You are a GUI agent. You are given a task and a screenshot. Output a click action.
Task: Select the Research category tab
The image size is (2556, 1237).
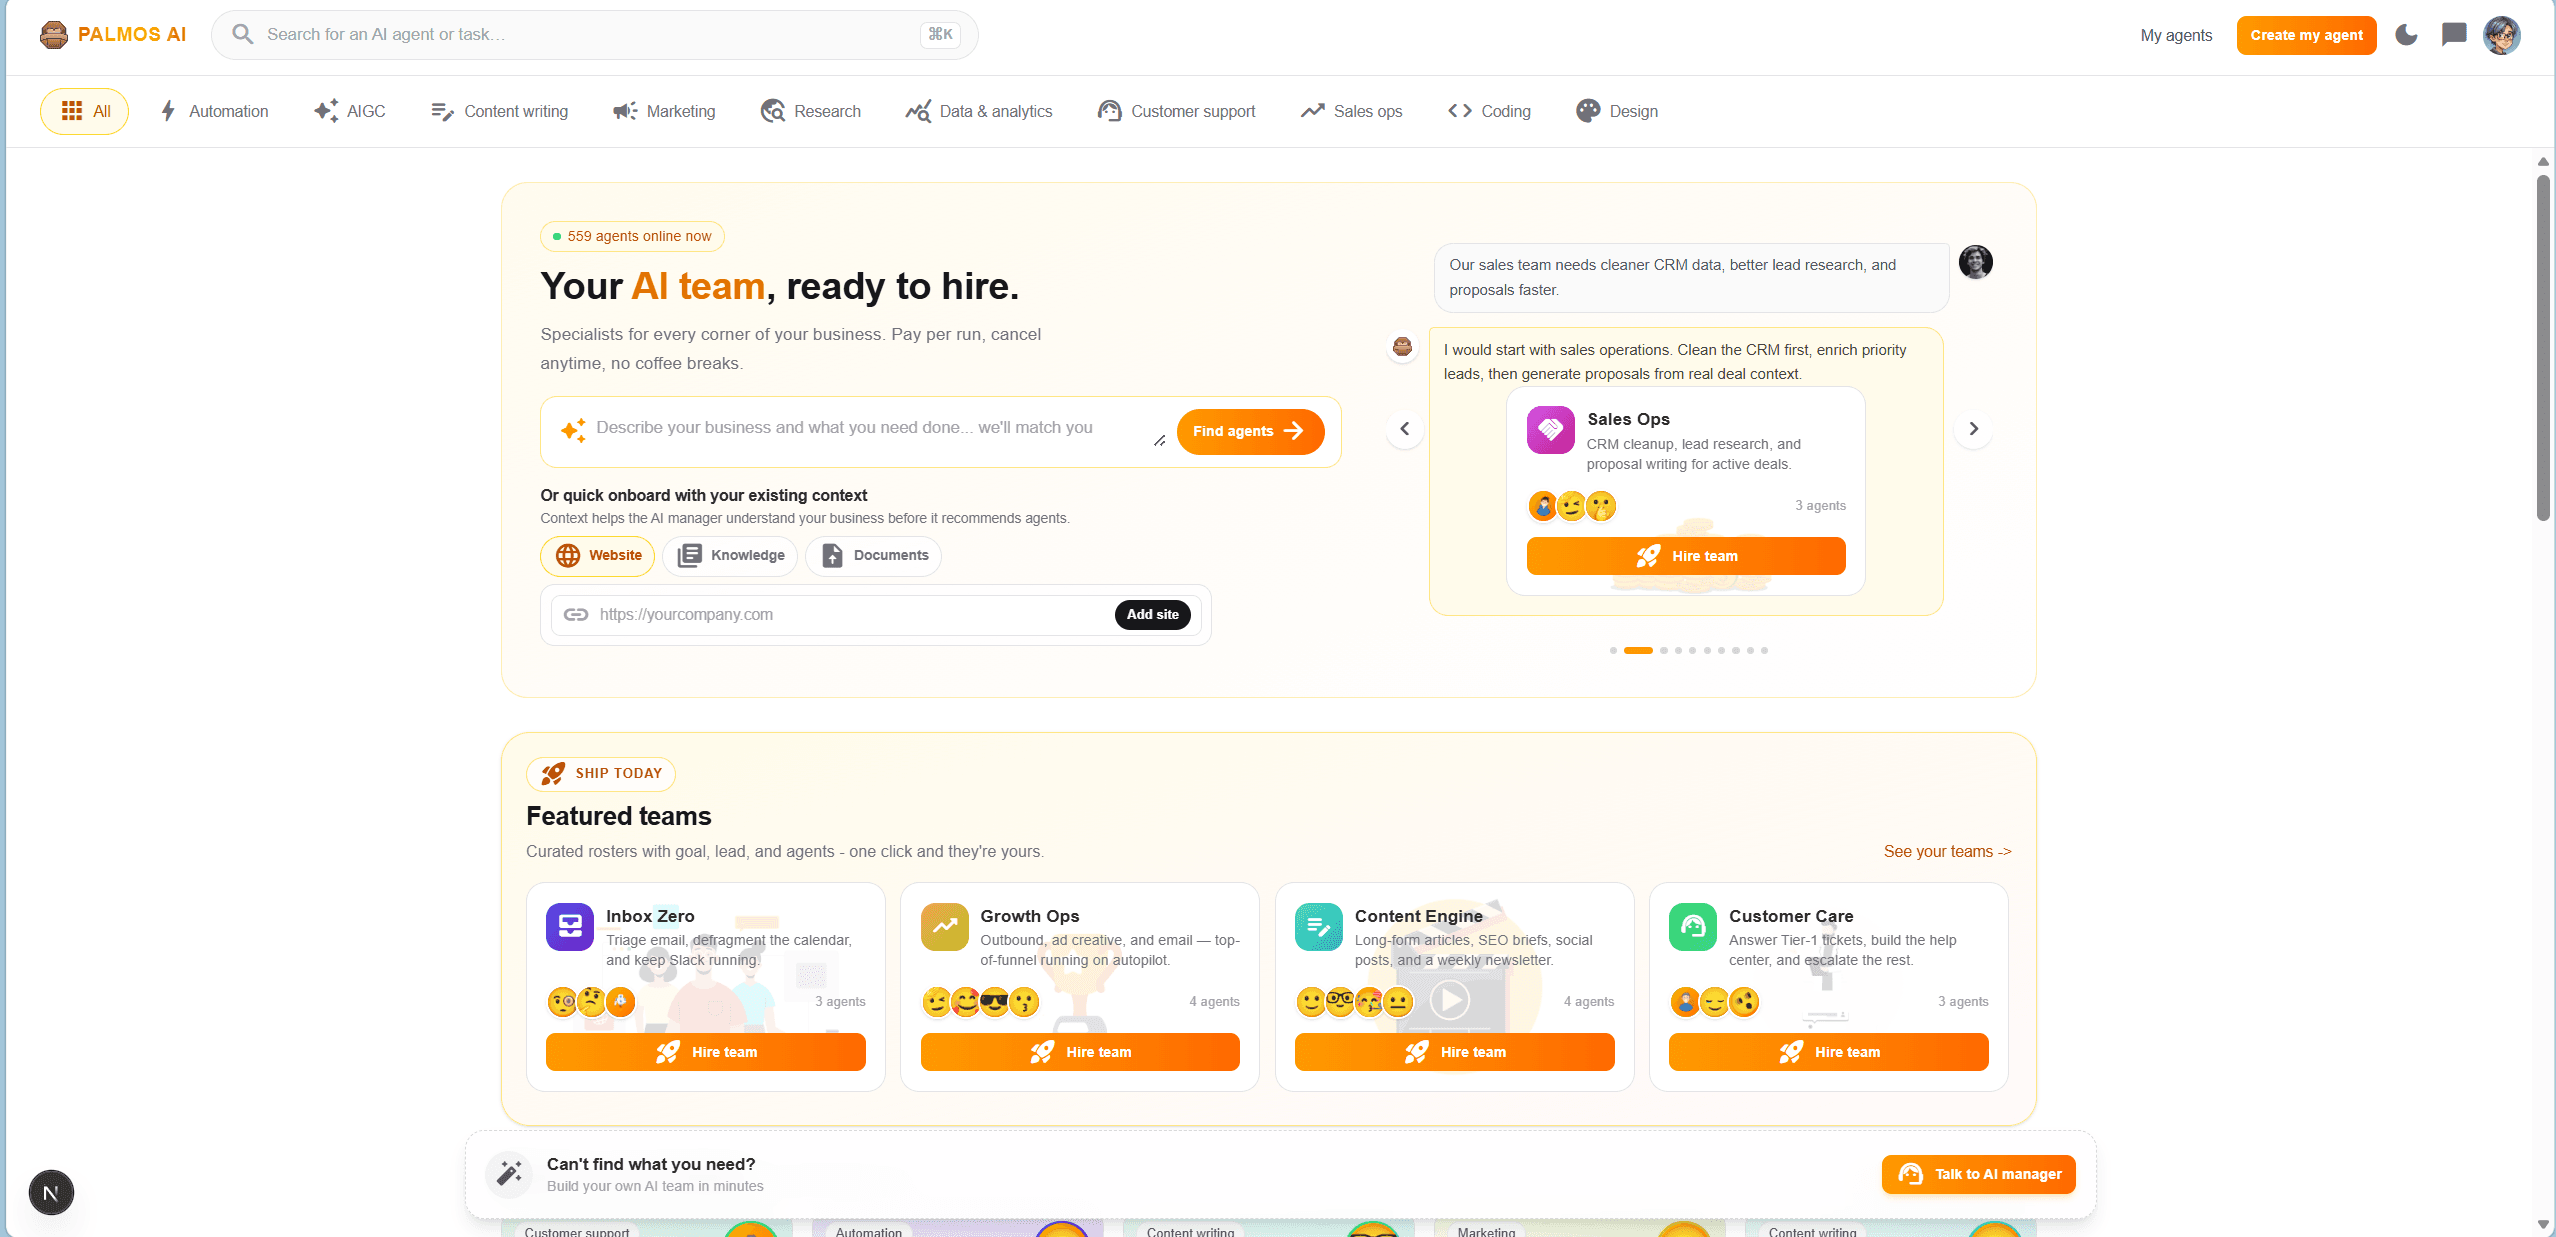point(811,111)
